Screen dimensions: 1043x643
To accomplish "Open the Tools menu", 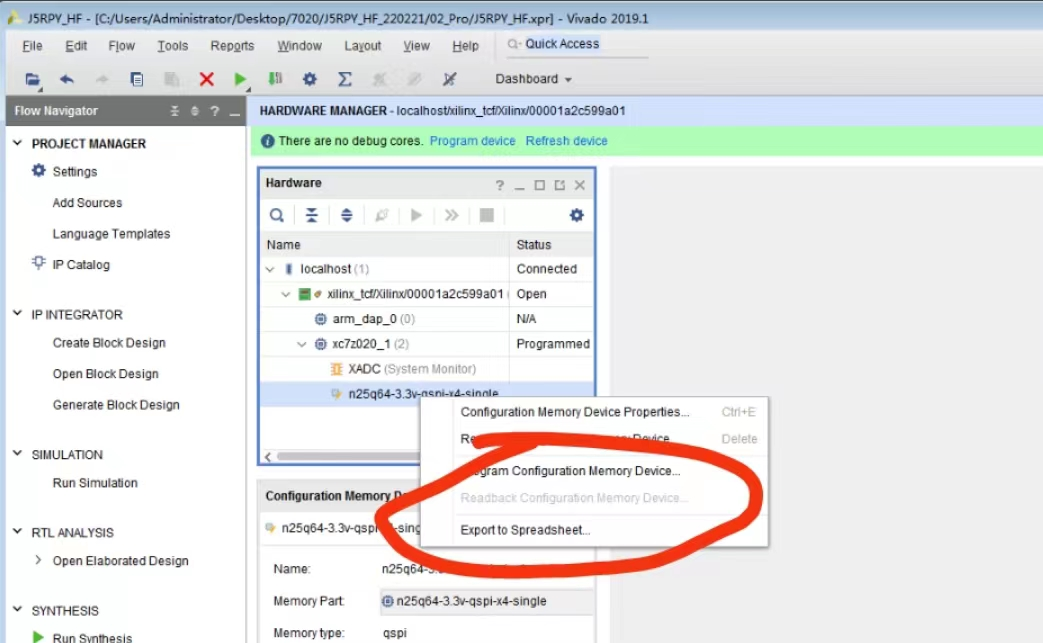I will click(x=172, y=46).
